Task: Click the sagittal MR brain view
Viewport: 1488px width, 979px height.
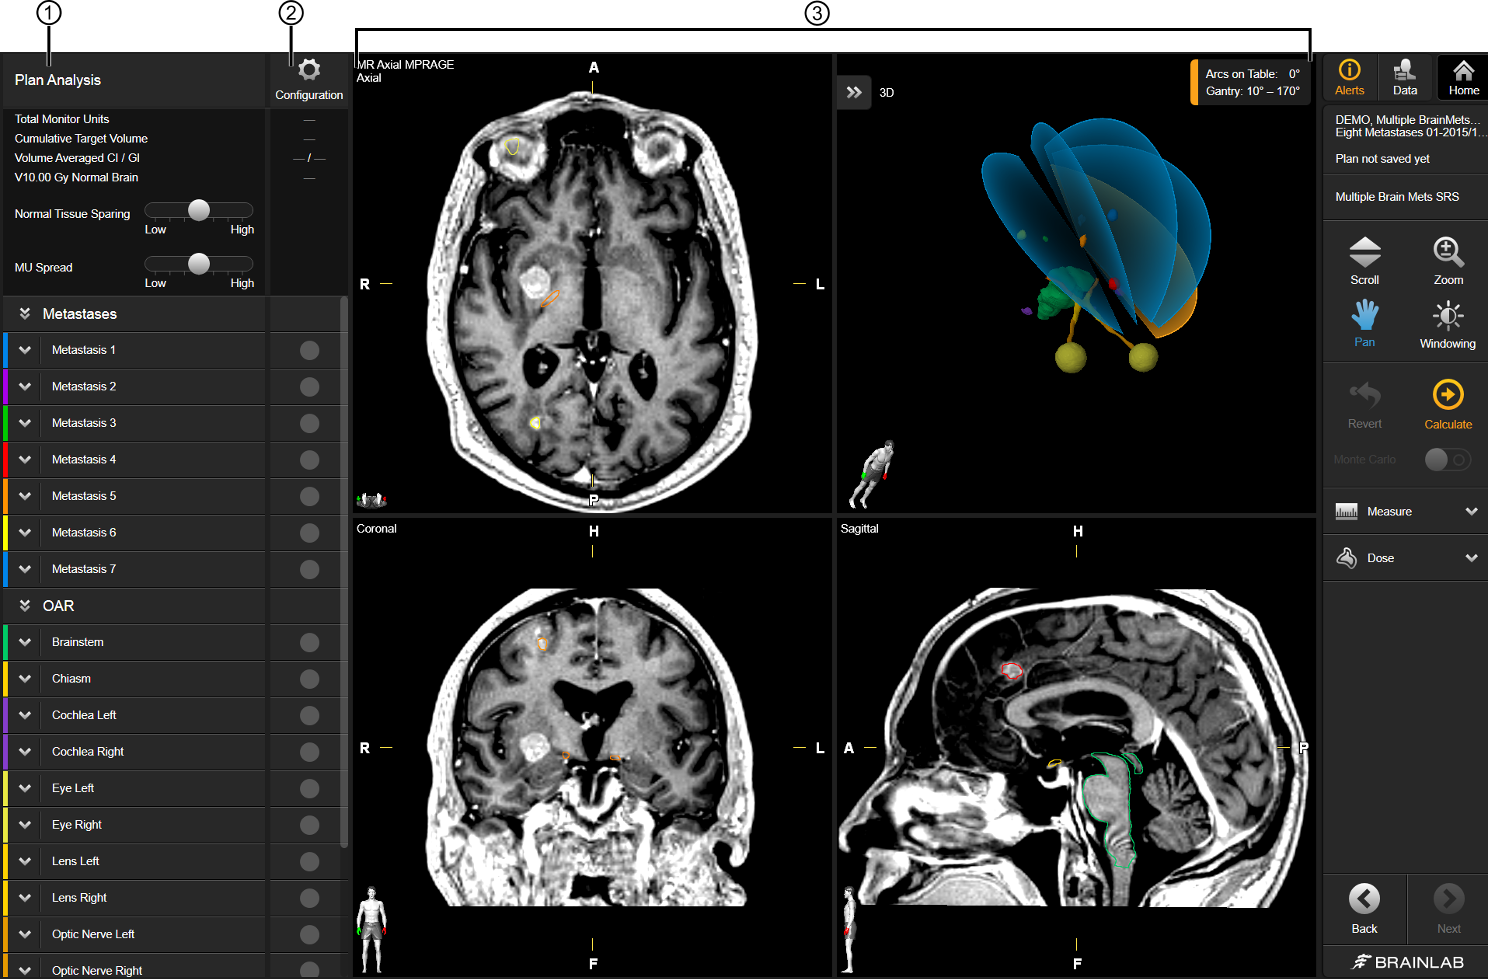Action: 1076,747
